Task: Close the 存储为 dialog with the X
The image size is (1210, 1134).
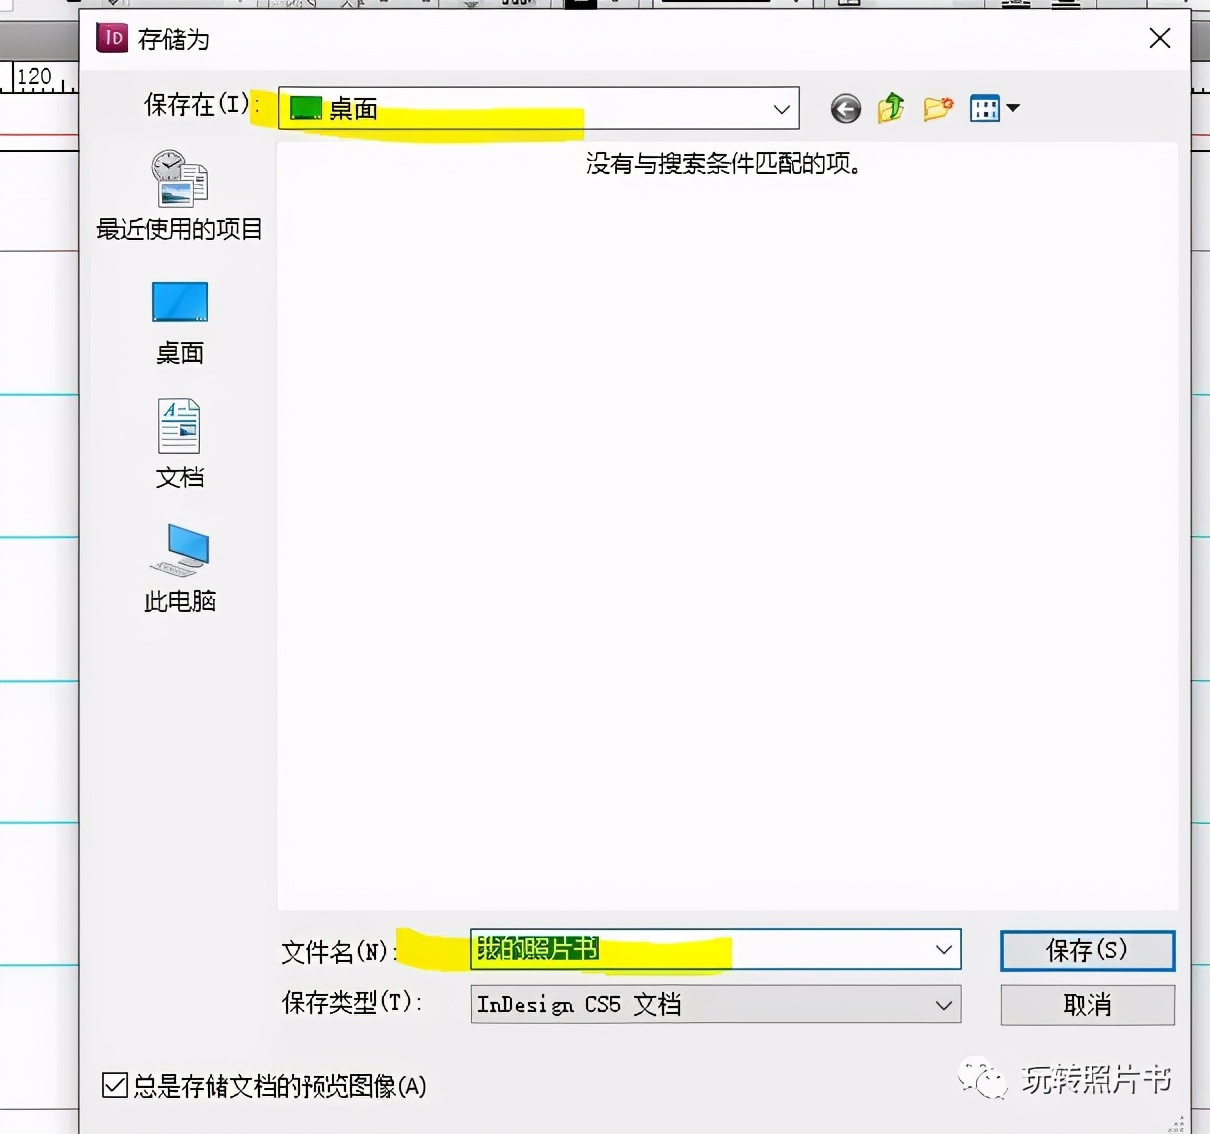Action: coord(1159,38)
